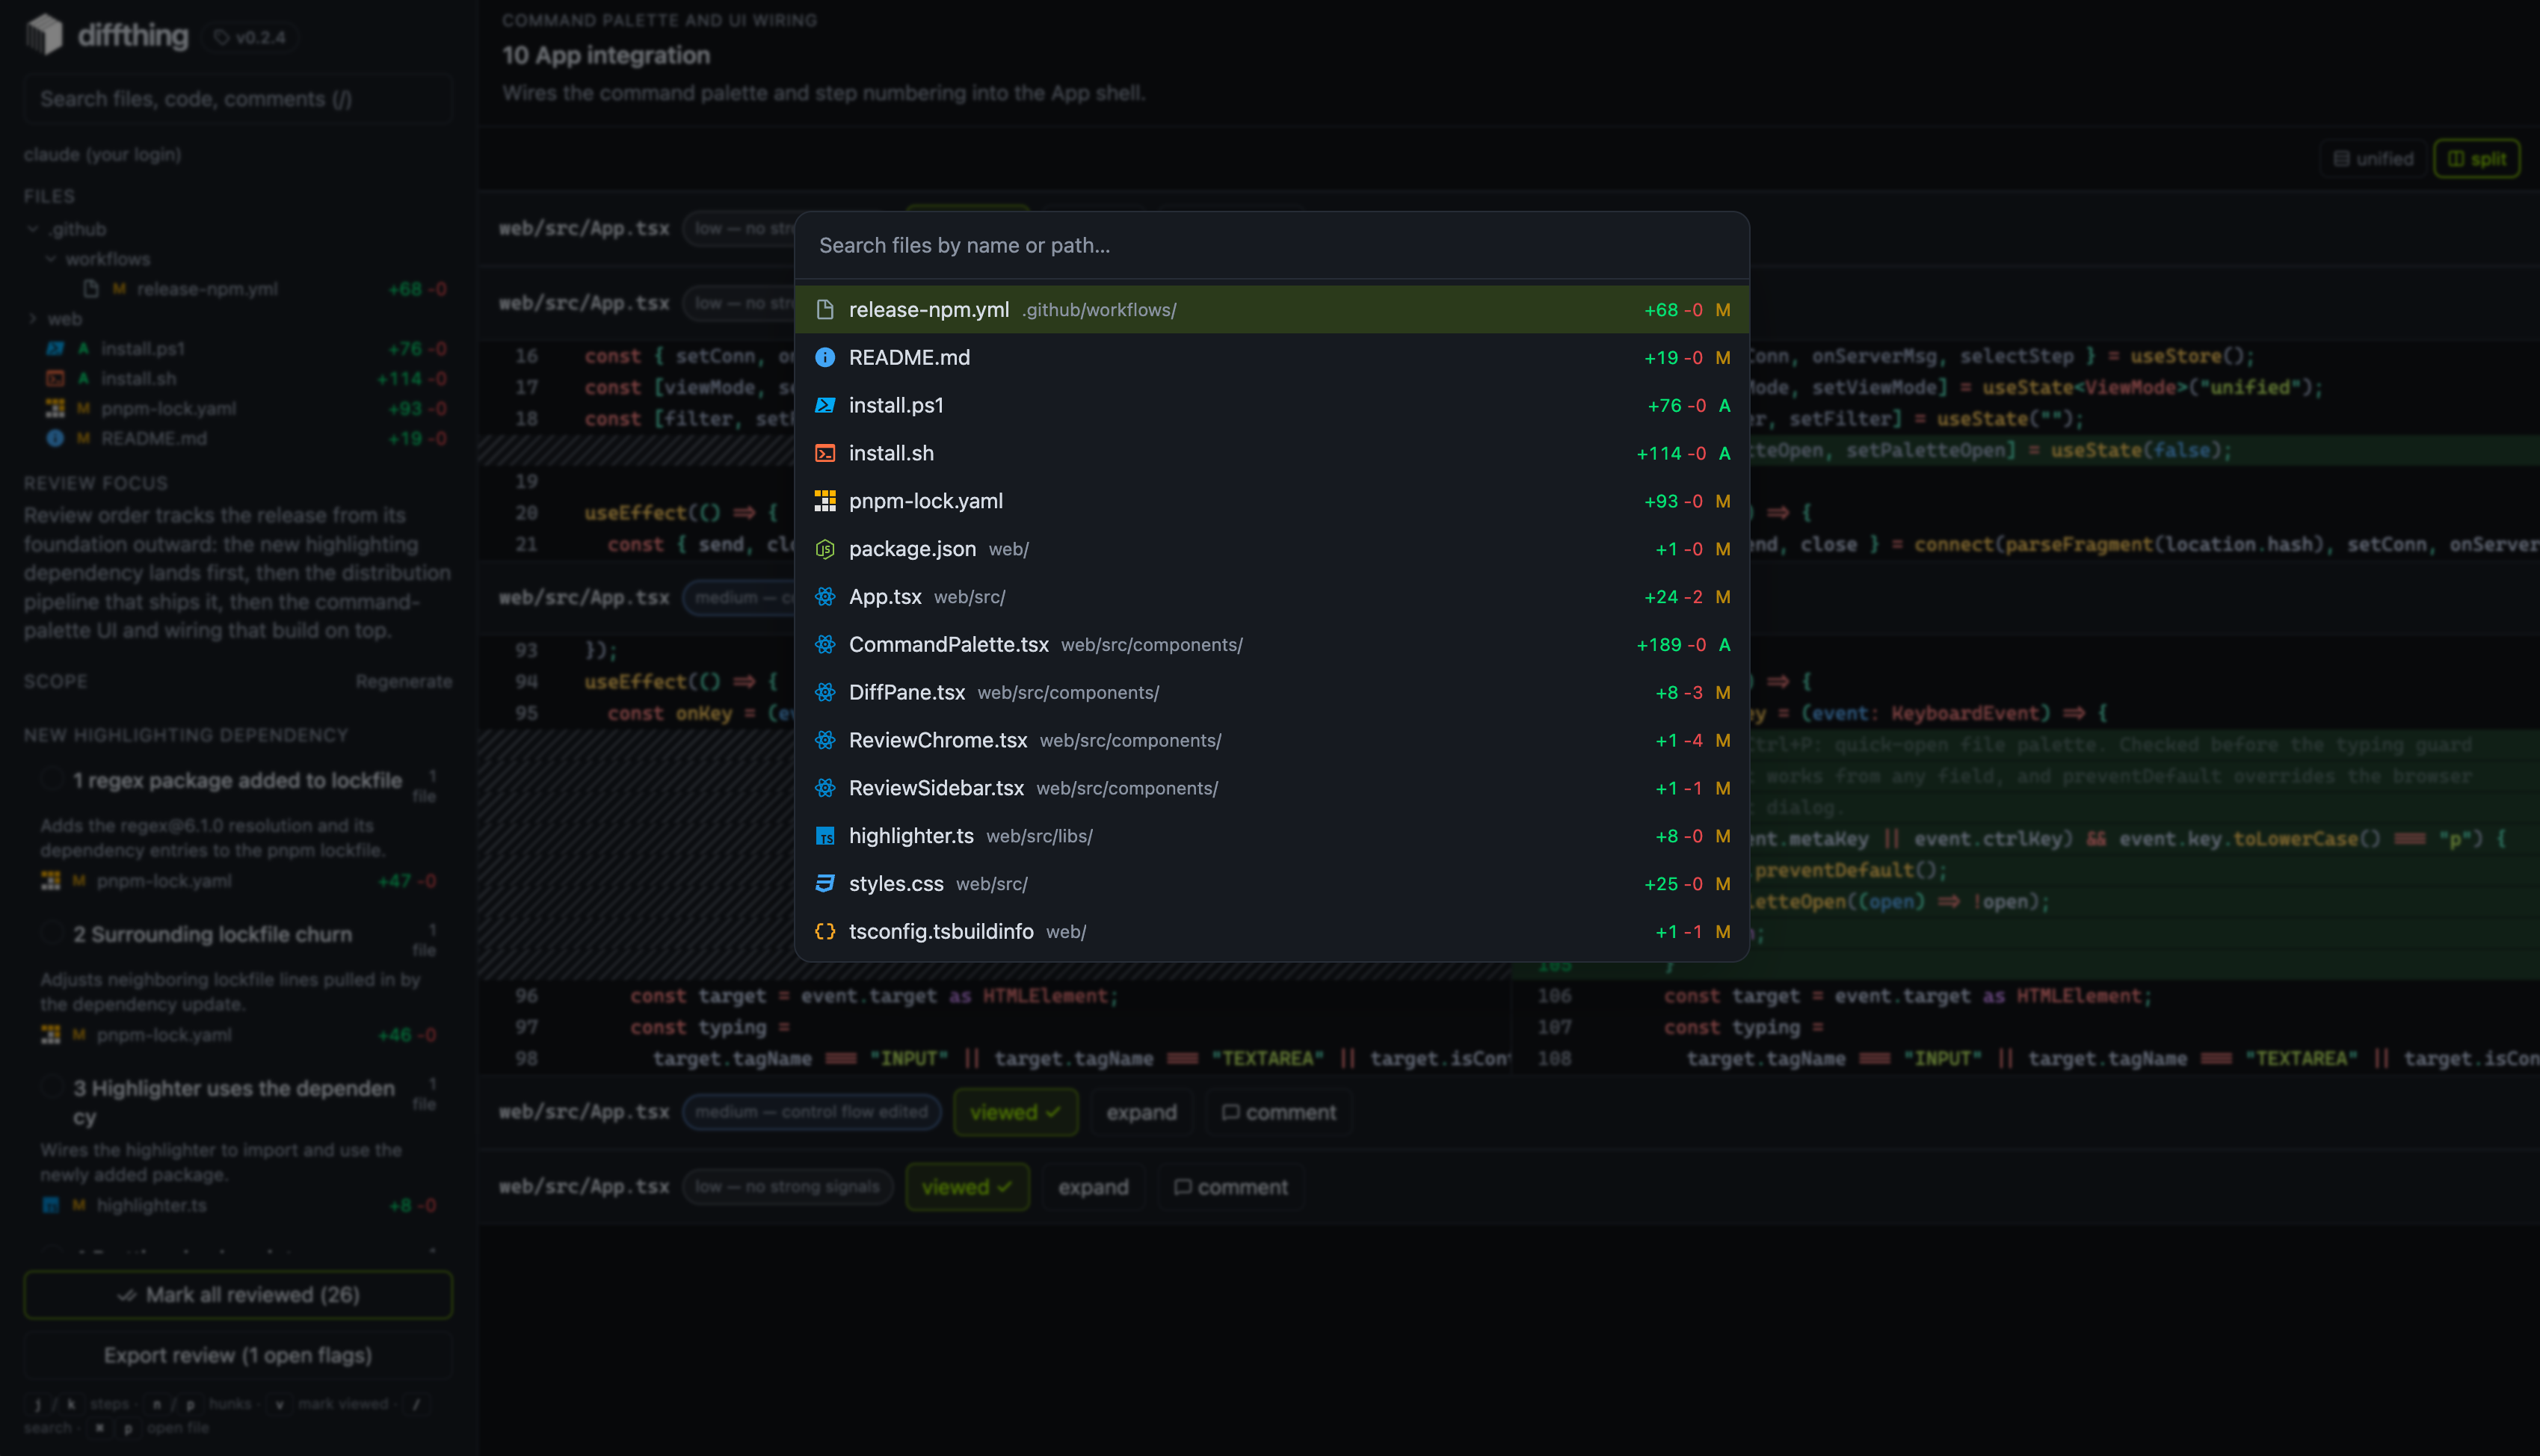Click the App.tsx React icon in palette
This screenshot has height=1456, width=2540.
click(x=824, y=597)
